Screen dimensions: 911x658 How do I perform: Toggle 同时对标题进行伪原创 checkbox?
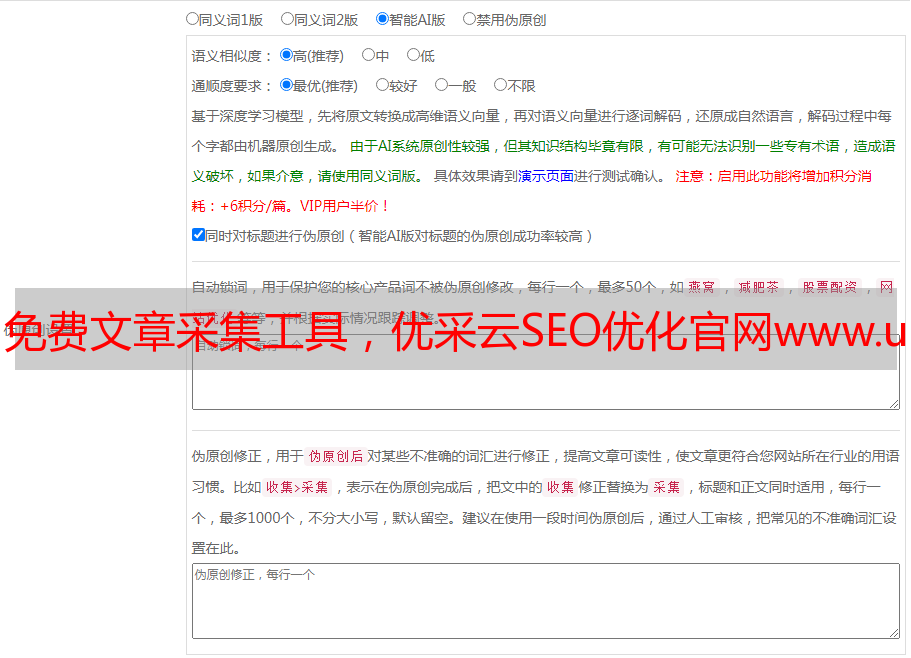pos(198,235)
